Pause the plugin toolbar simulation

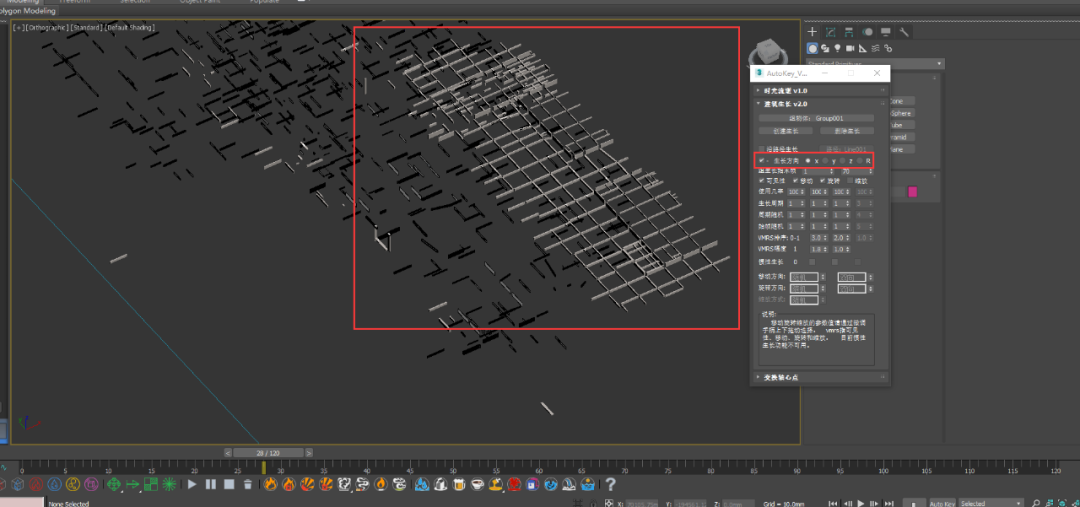point(211,484)
